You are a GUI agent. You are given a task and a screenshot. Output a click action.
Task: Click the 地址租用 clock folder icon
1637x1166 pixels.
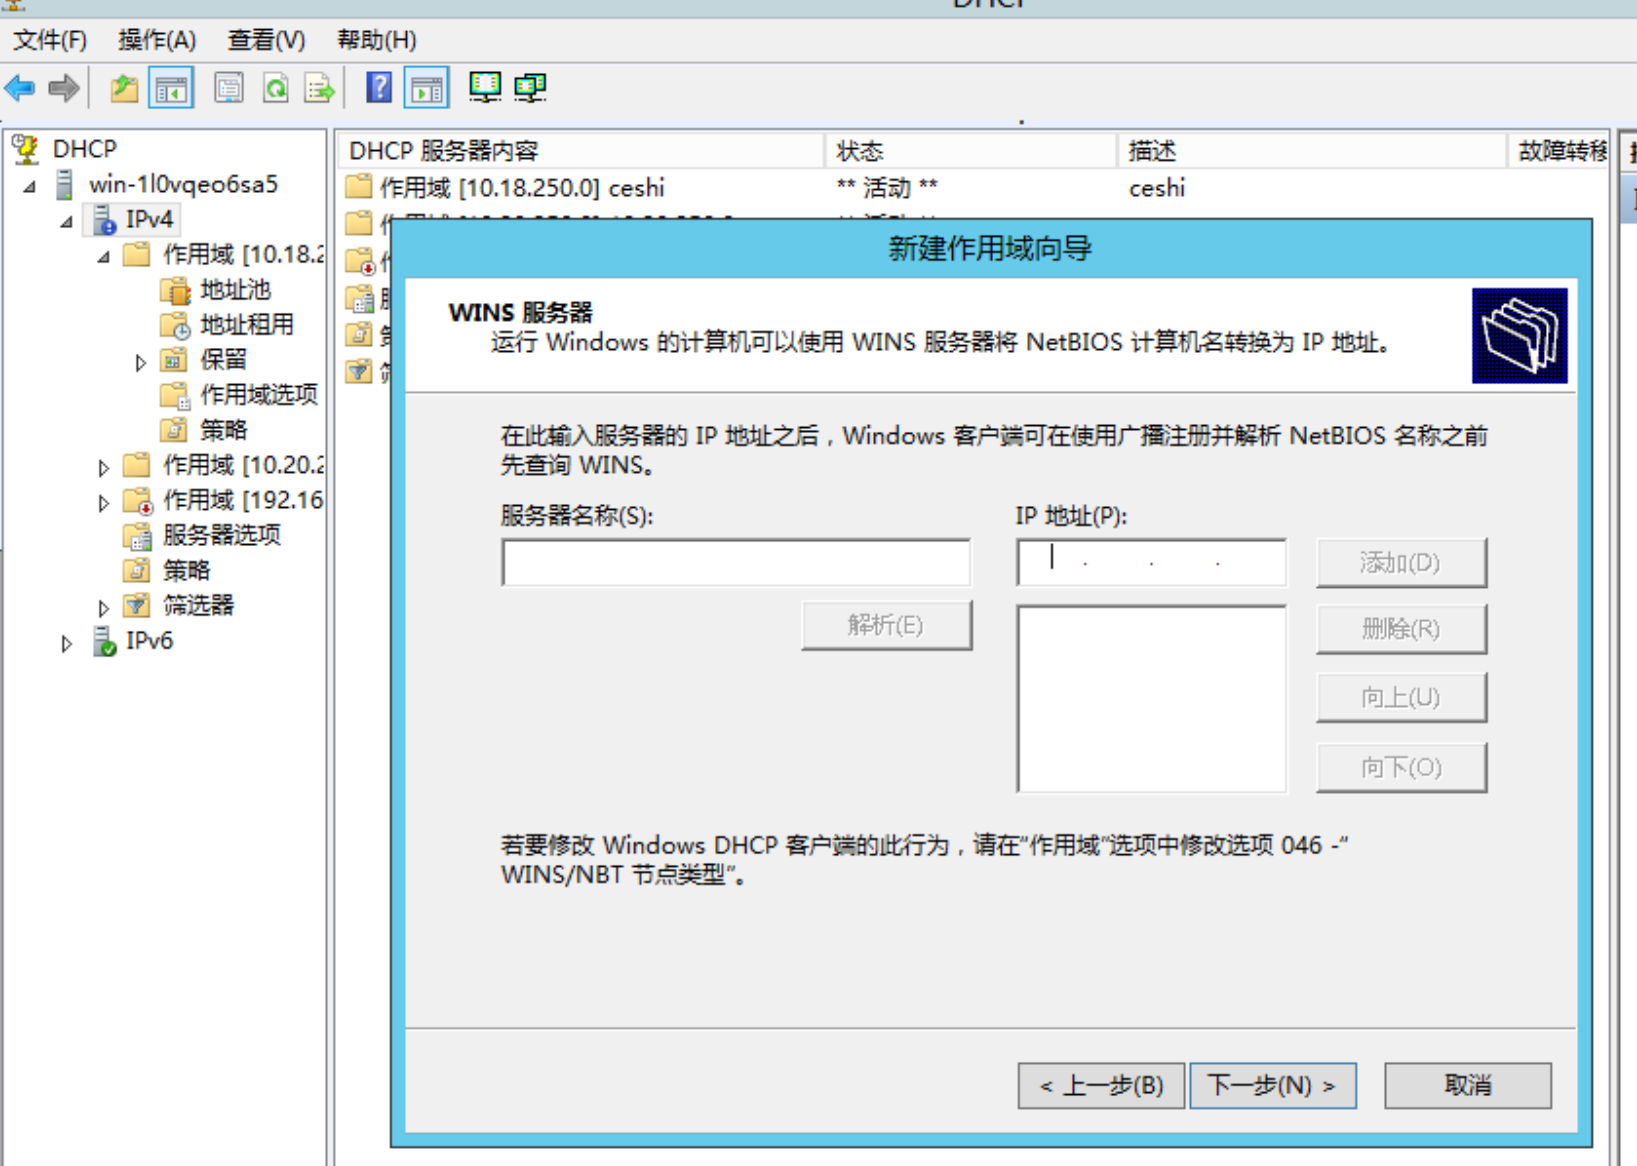[x=175, y=325]
